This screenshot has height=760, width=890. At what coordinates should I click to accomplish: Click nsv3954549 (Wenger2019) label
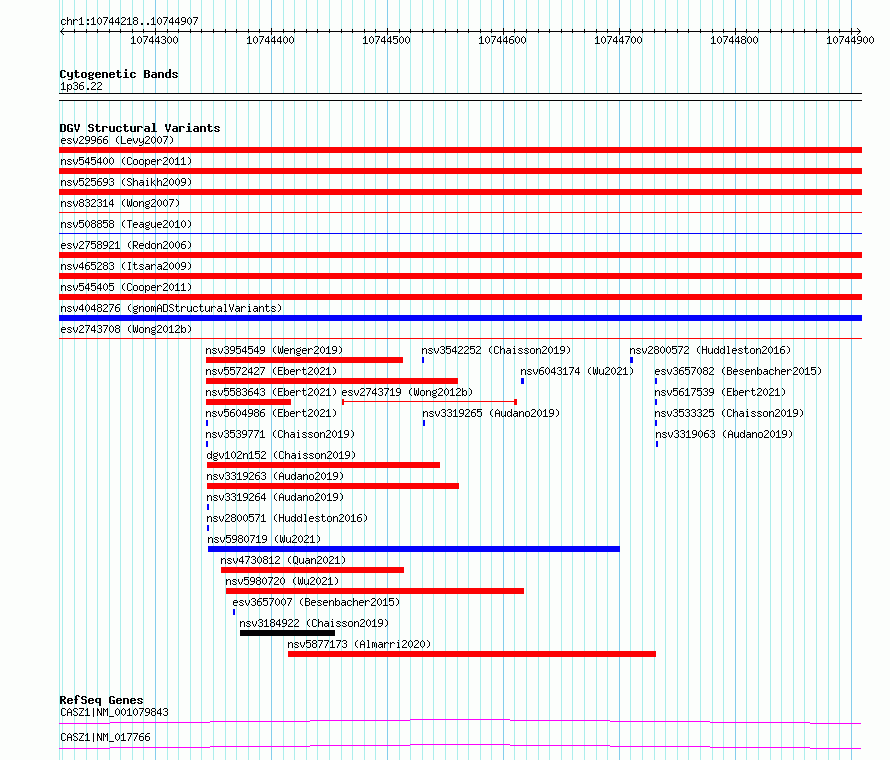tap(274, 350)
